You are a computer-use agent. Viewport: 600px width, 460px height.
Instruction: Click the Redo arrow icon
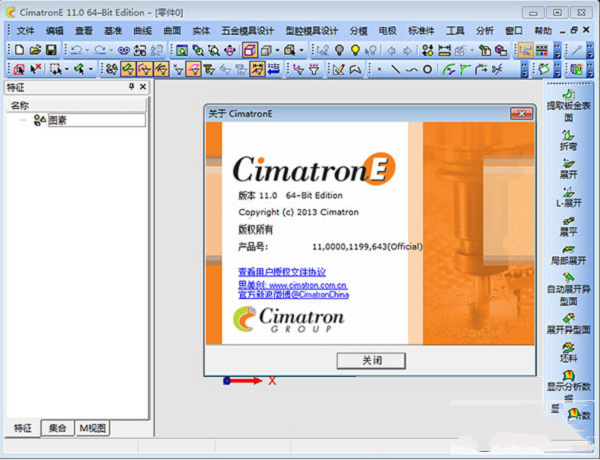pyautogui.click(x=100, y=50)
